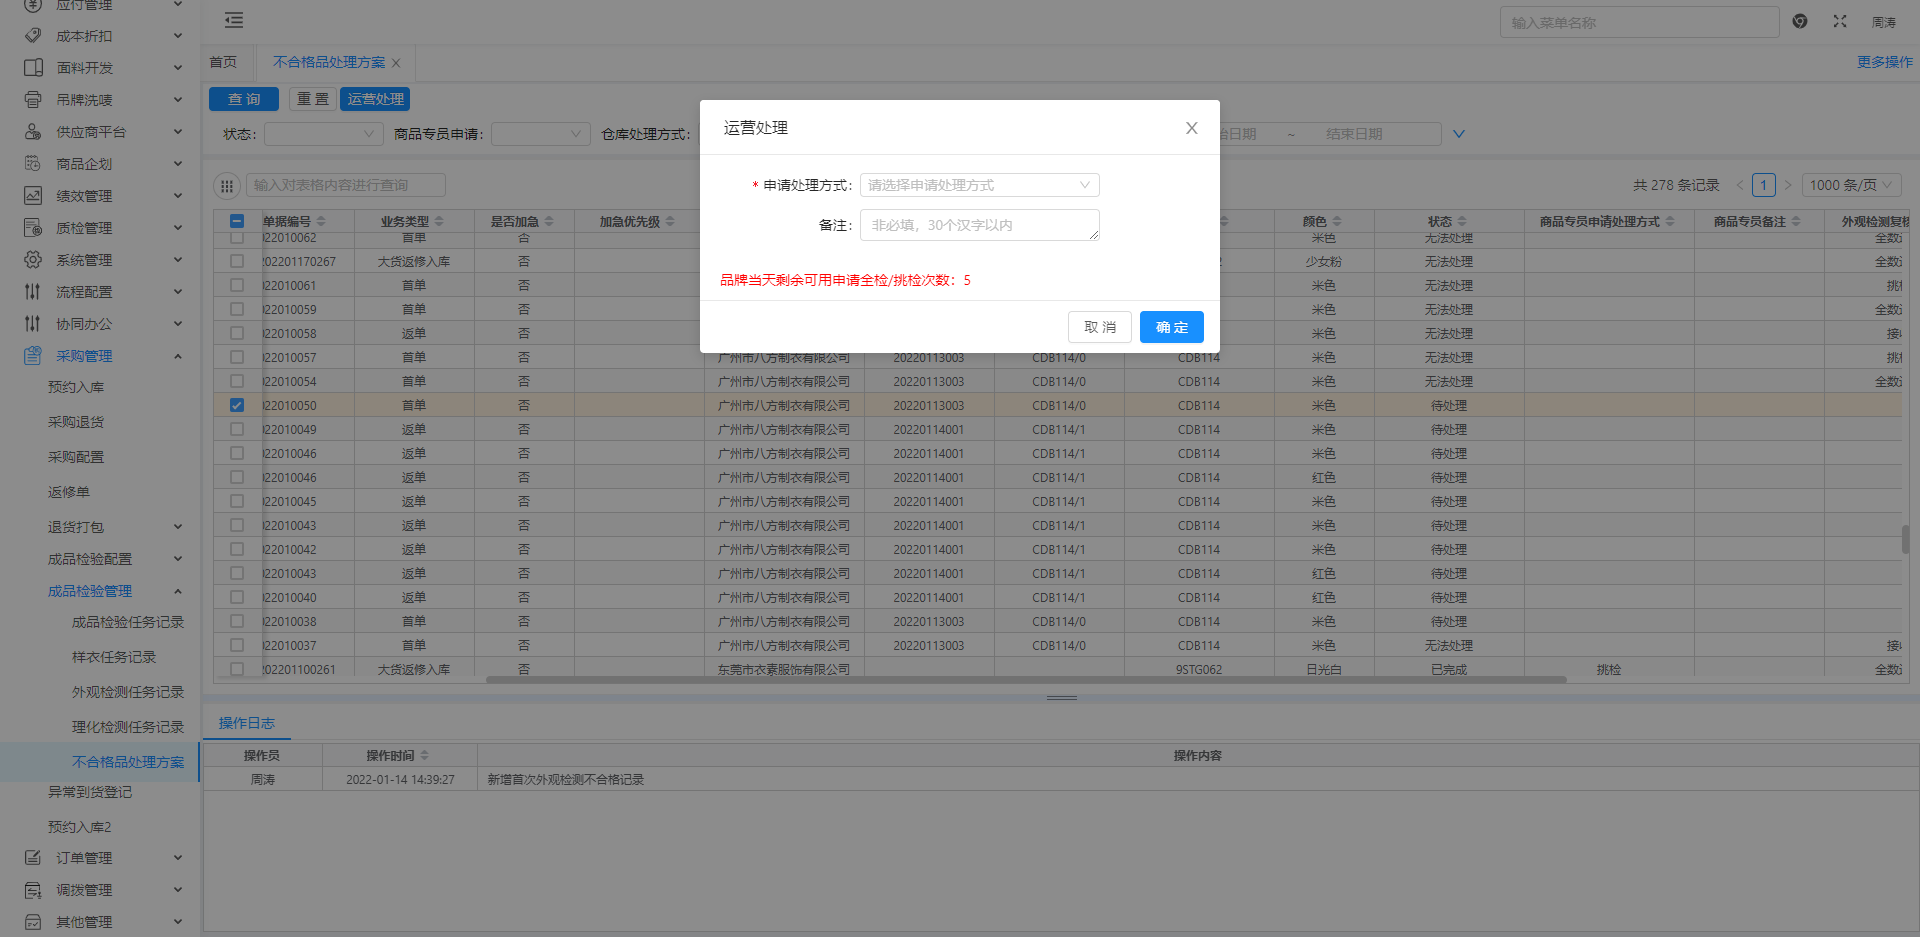Click the fullscreen toggle icon in header
The height and width of the screenshot is (937, 1920).
click(x=1839, y=21)
